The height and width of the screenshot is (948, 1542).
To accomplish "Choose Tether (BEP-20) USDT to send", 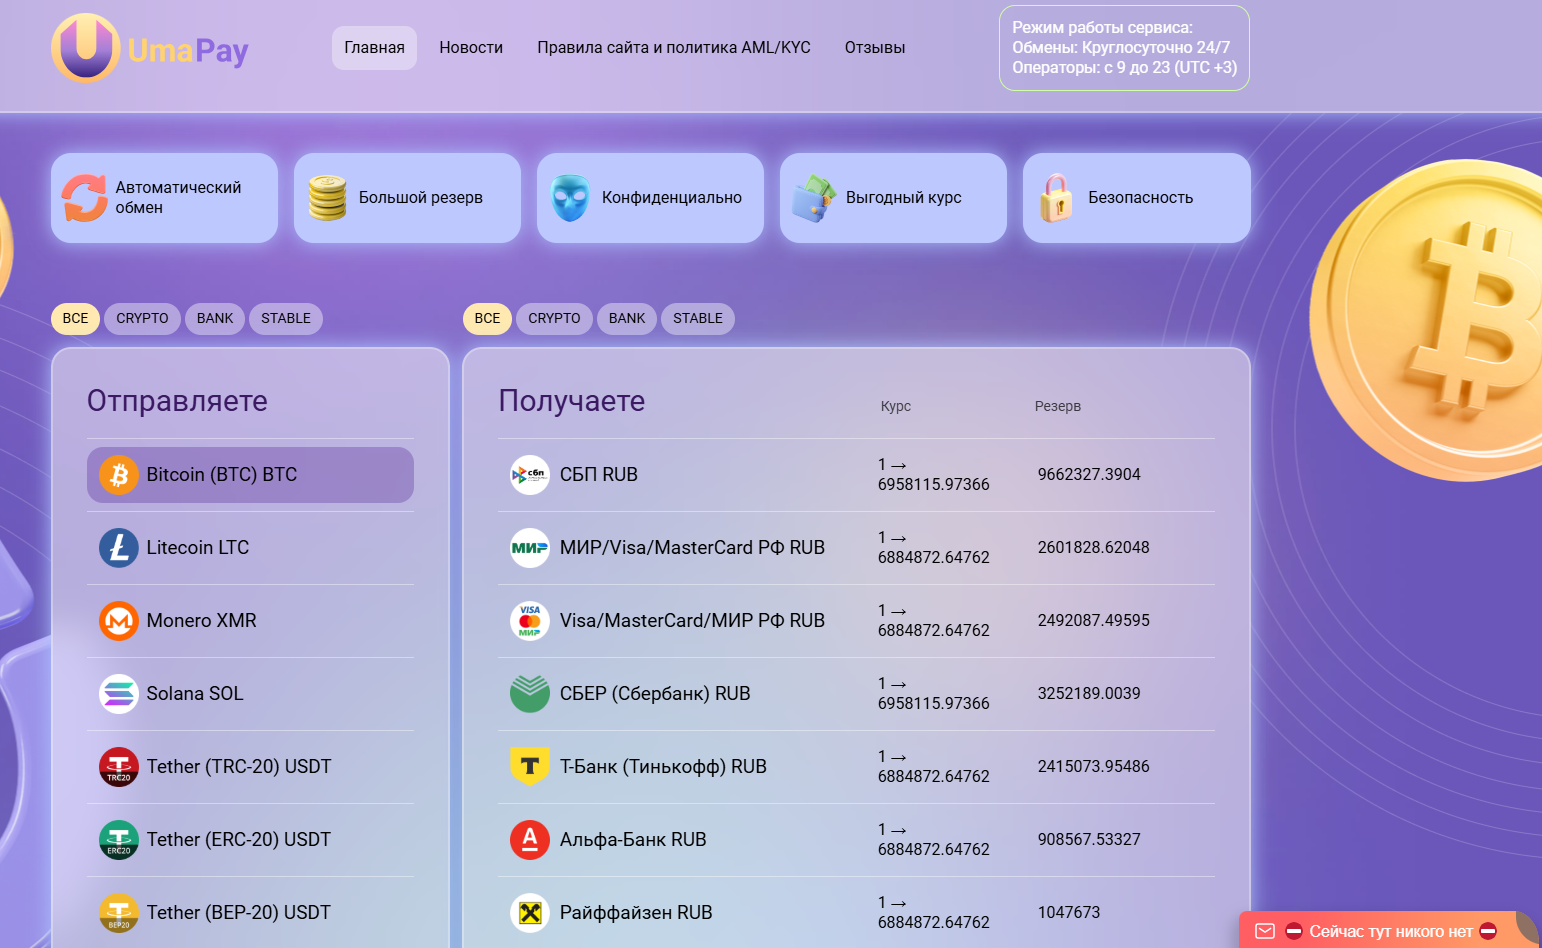I will [x=250, y=913].
